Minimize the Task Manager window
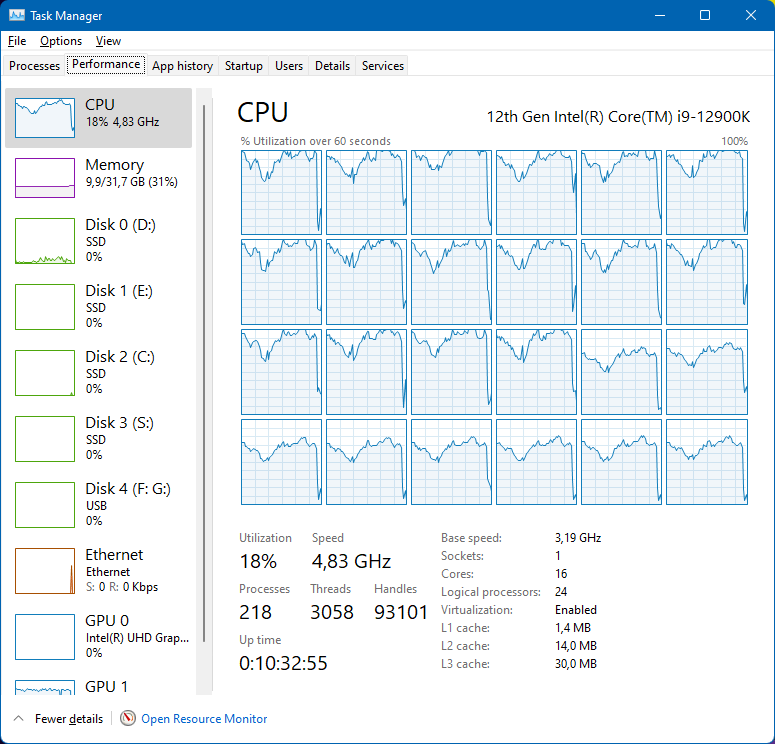 [x=660, y=15]
